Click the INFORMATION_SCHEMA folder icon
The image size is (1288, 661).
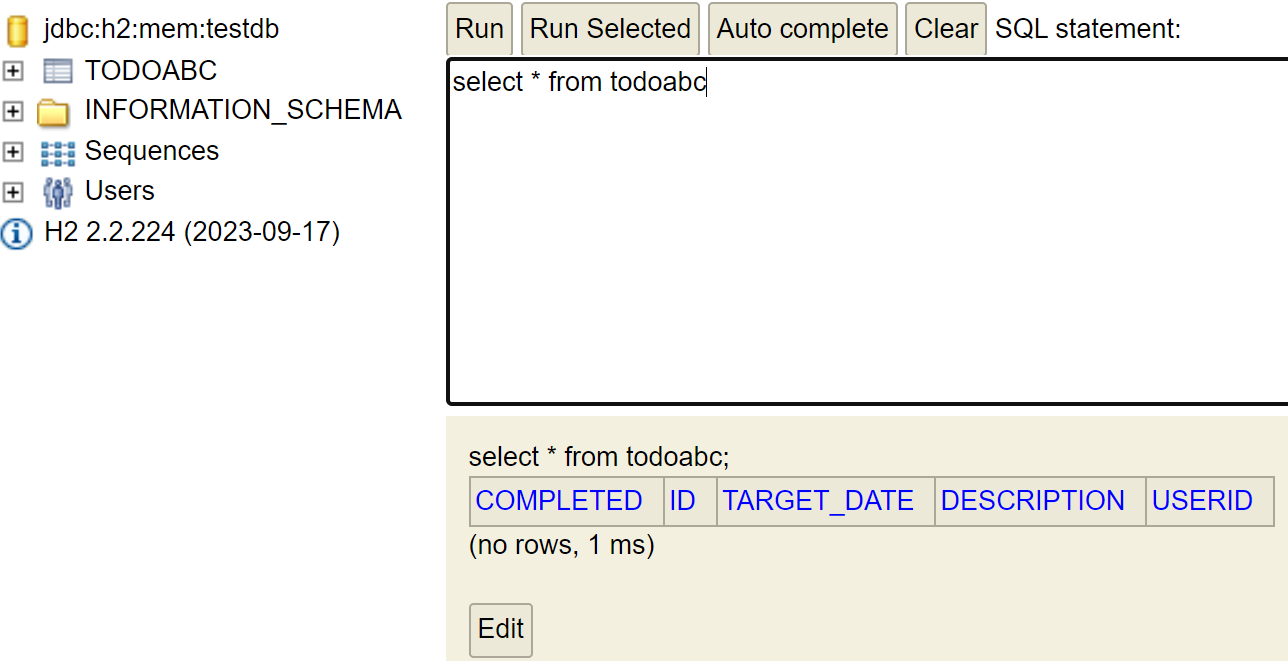click(x=53, y=112)
